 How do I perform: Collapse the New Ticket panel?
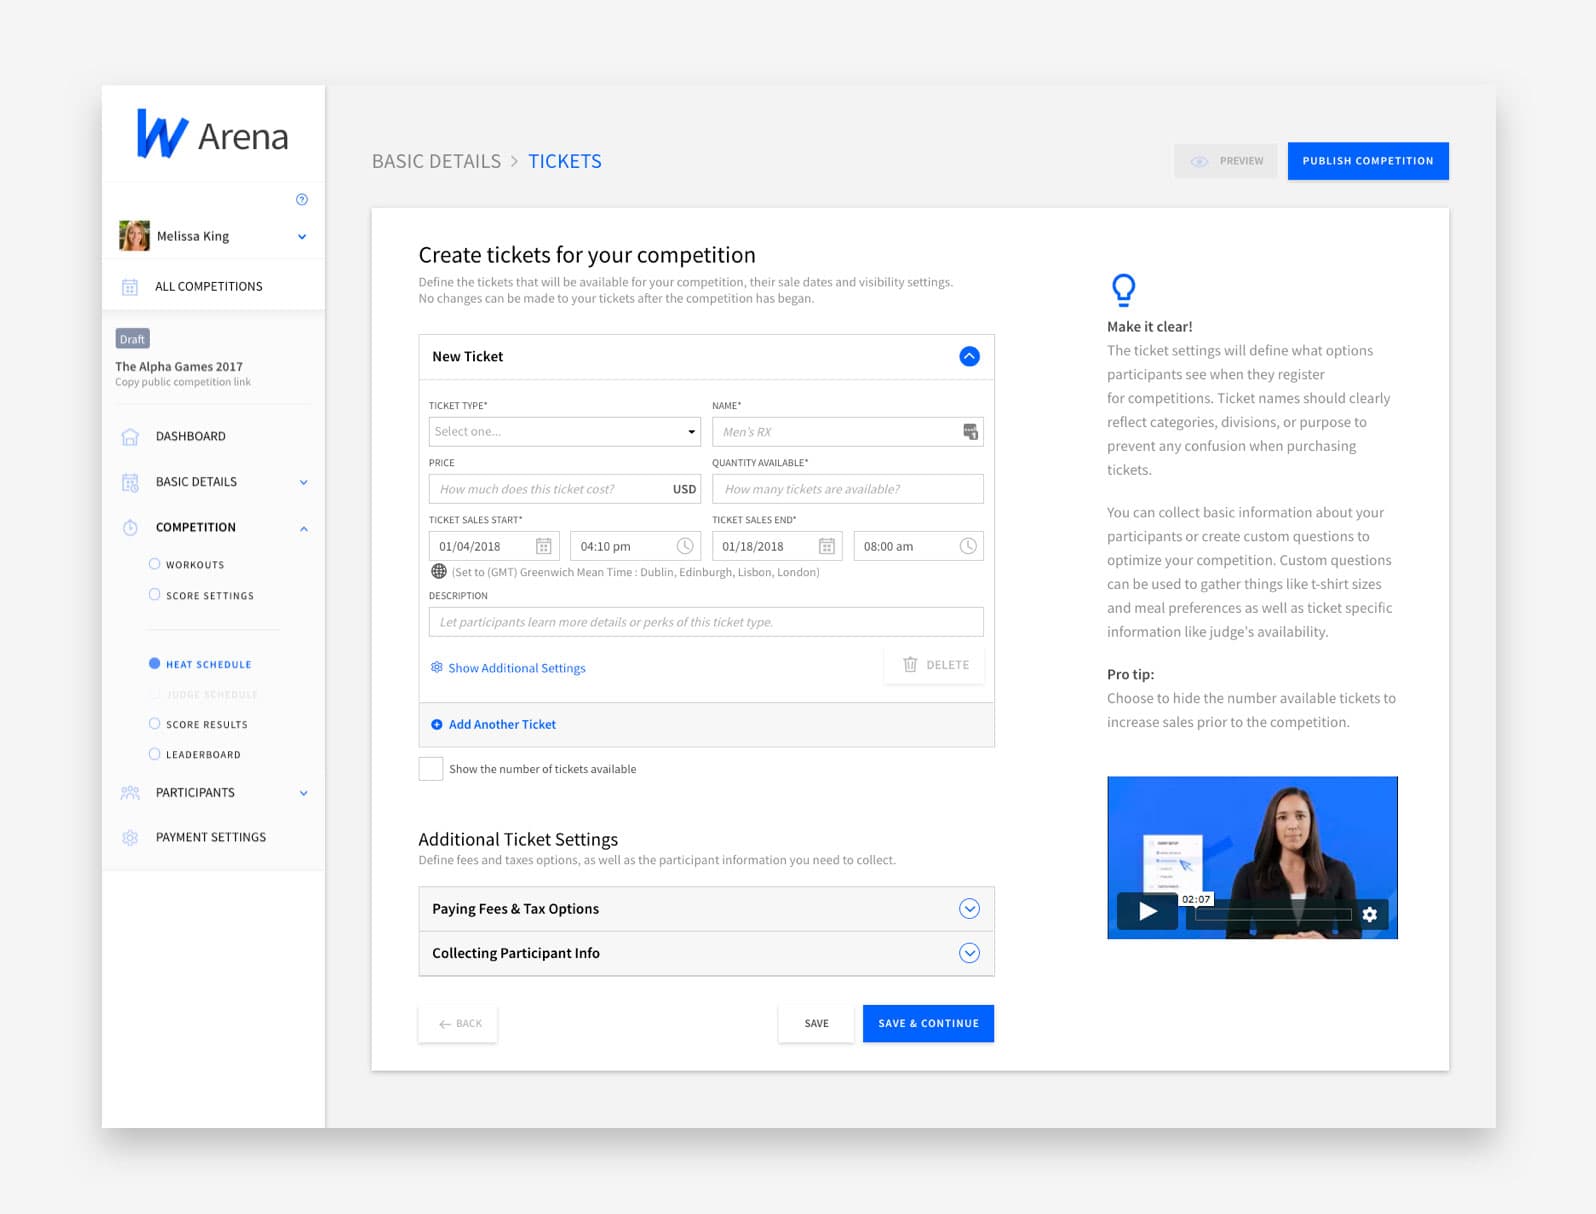point(969,356)
